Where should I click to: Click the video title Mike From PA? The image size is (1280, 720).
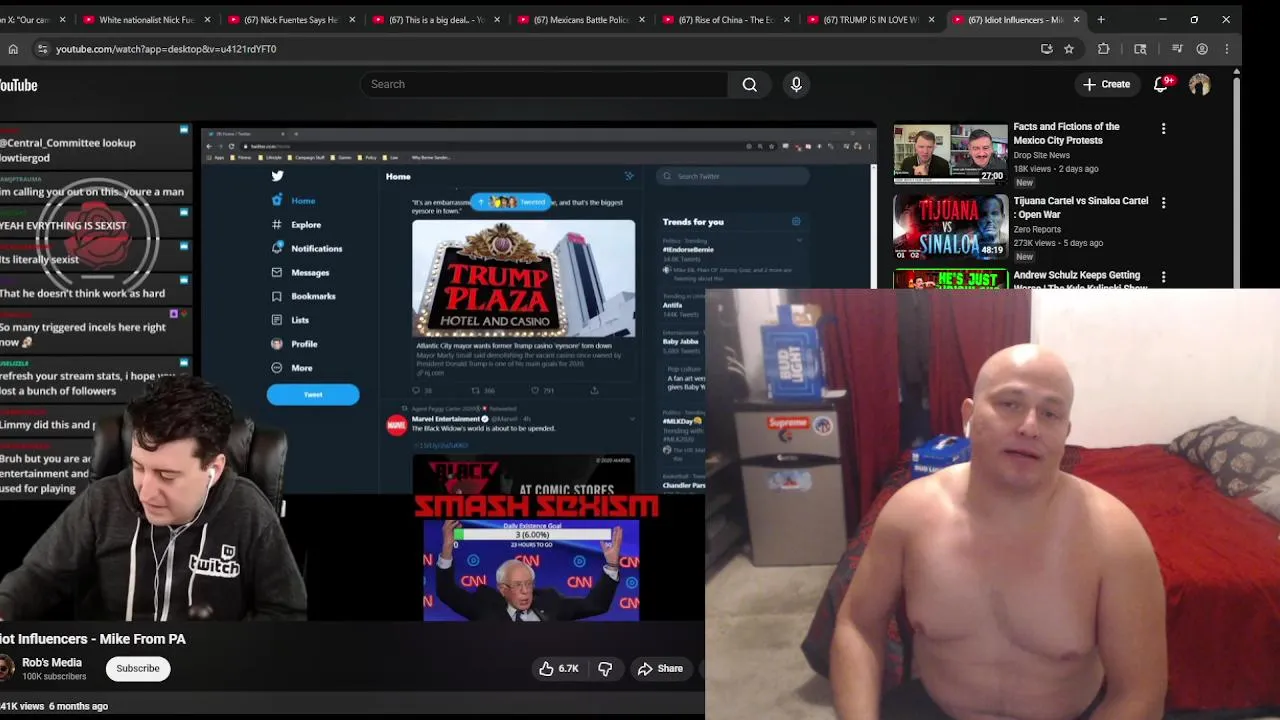93,639
